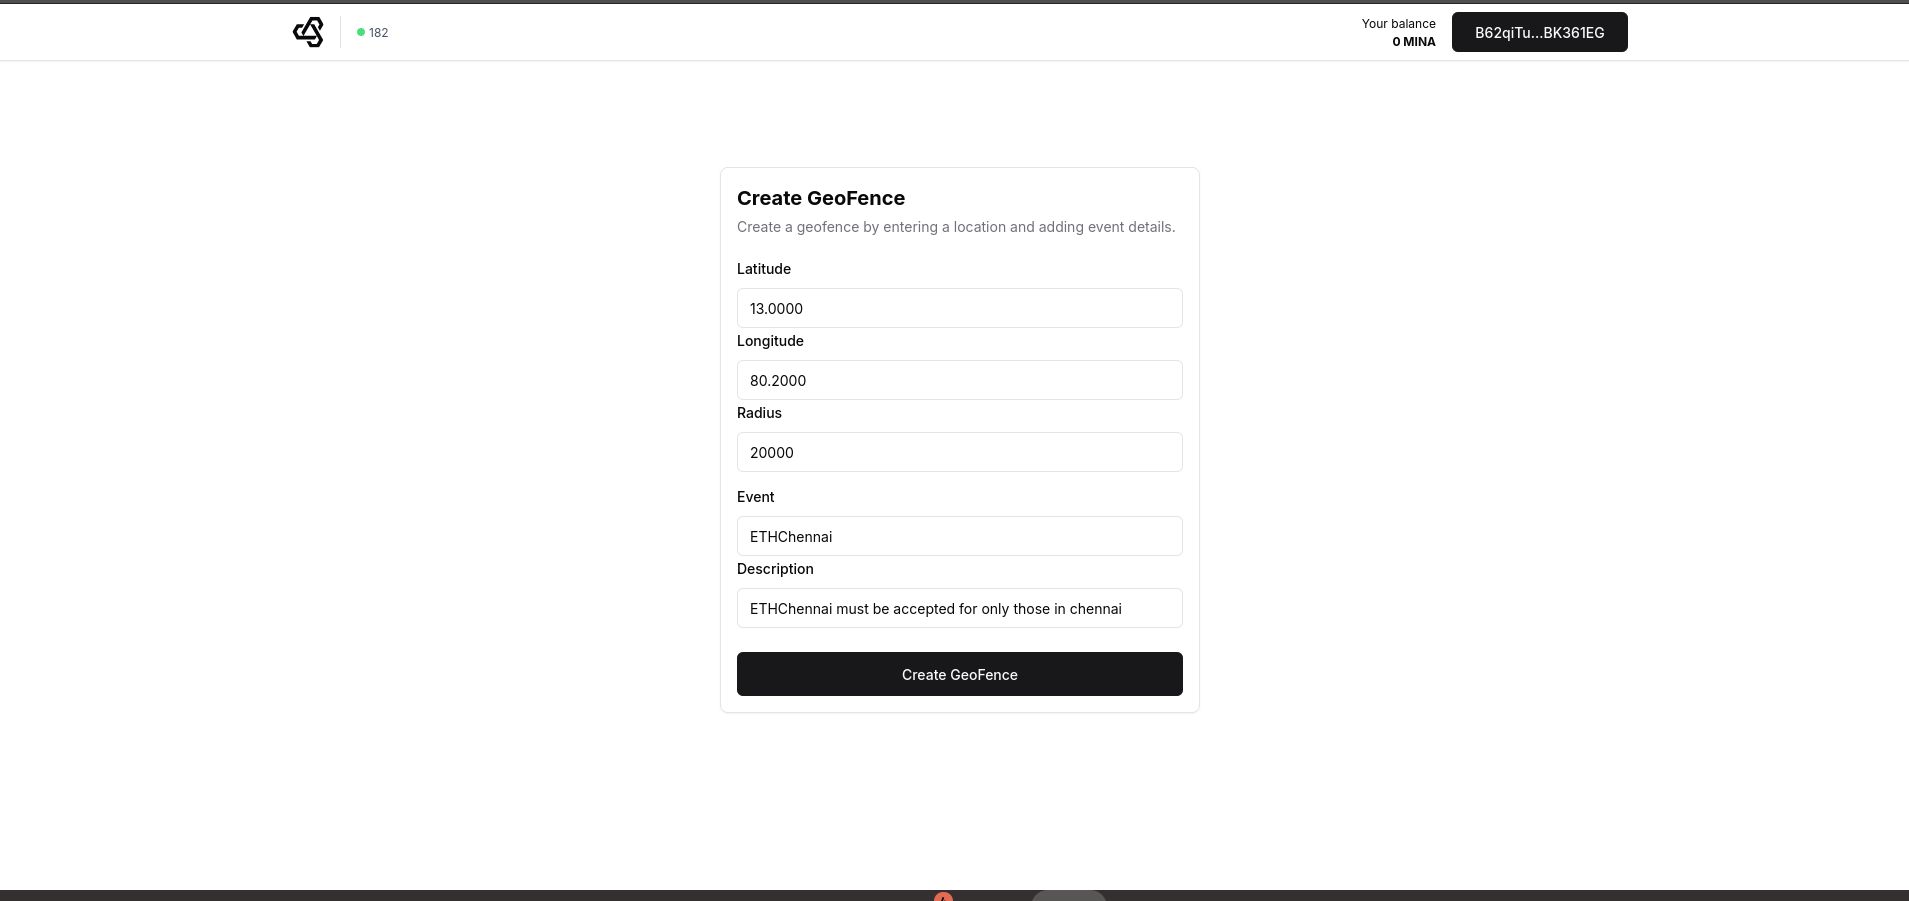
Task: Click the geofence subtitle description text
Action: [x=956, y=227]
